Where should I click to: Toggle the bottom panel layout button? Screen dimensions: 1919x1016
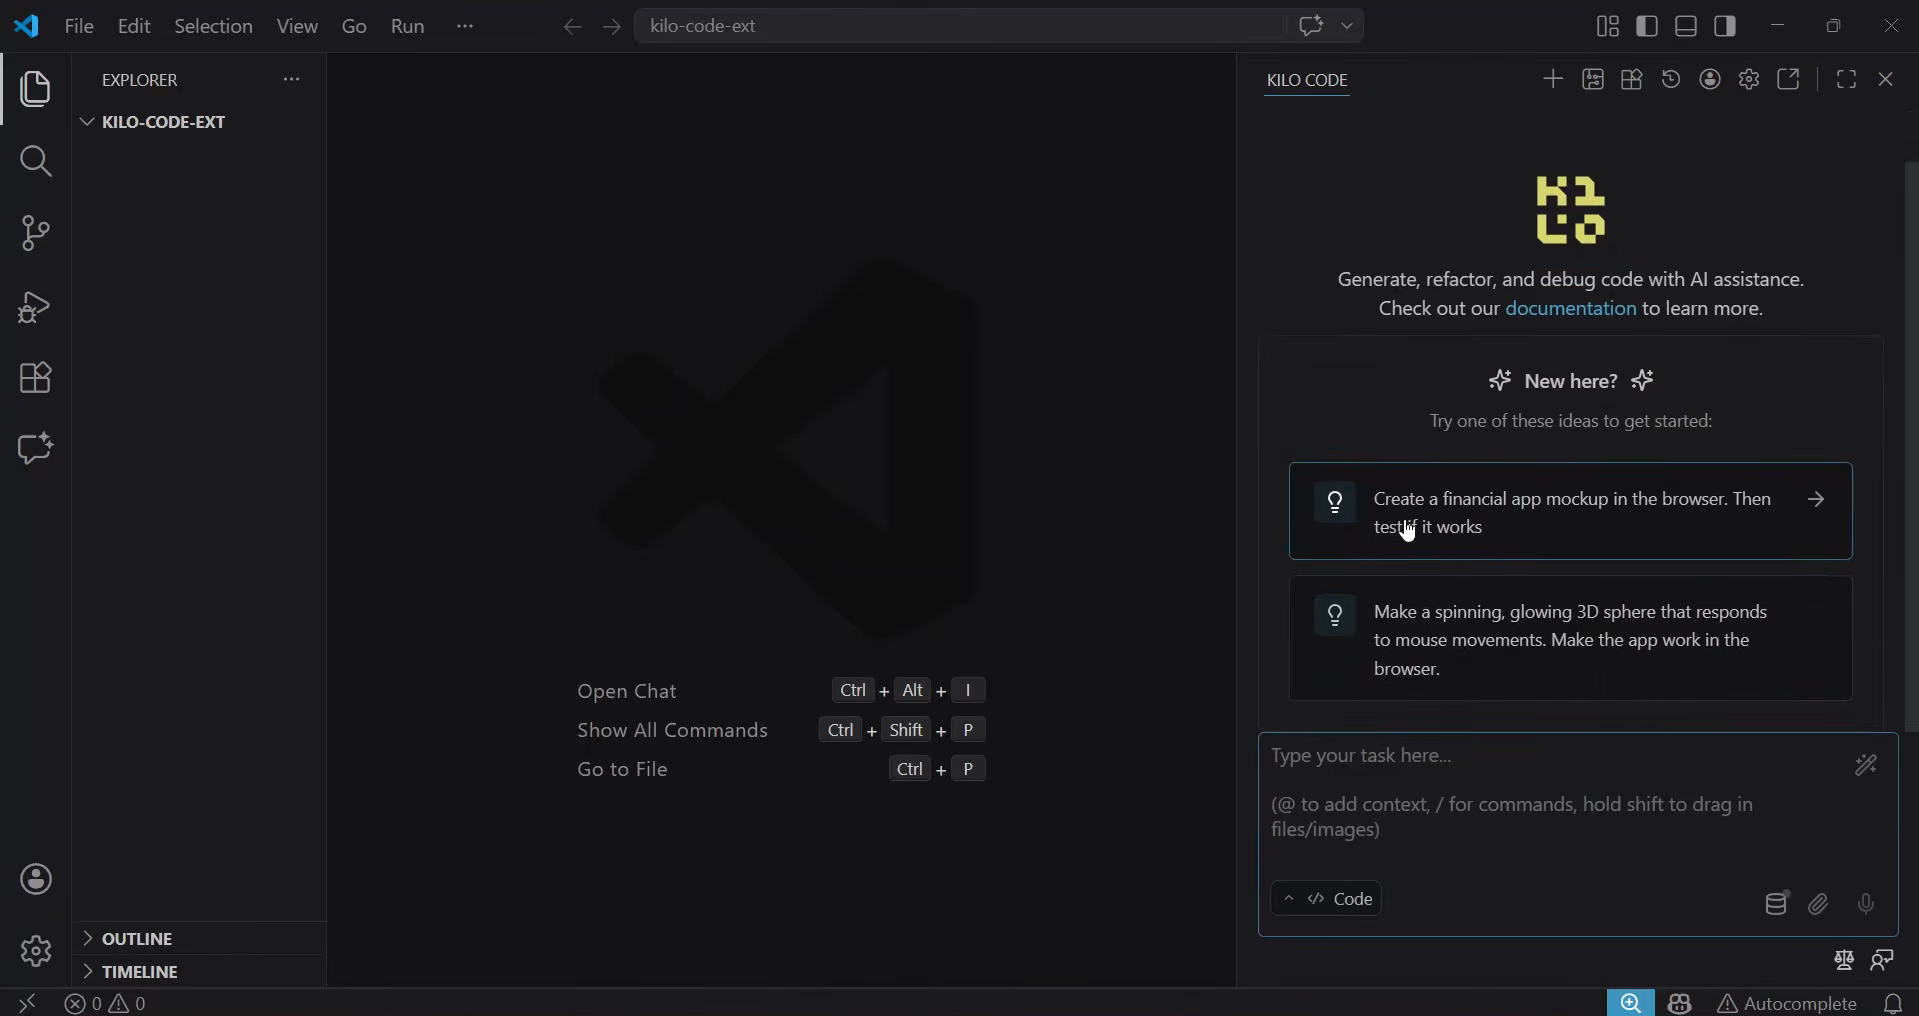tap(1686, 26)
